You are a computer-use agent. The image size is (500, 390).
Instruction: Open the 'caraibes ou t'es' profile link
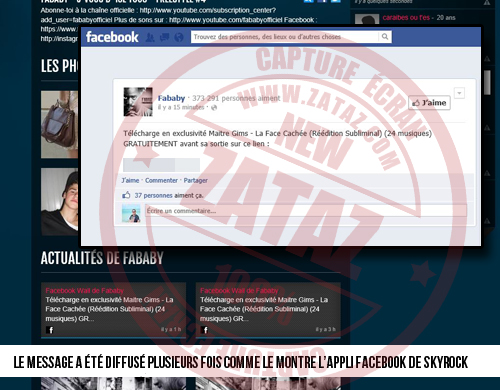point(406,18)
